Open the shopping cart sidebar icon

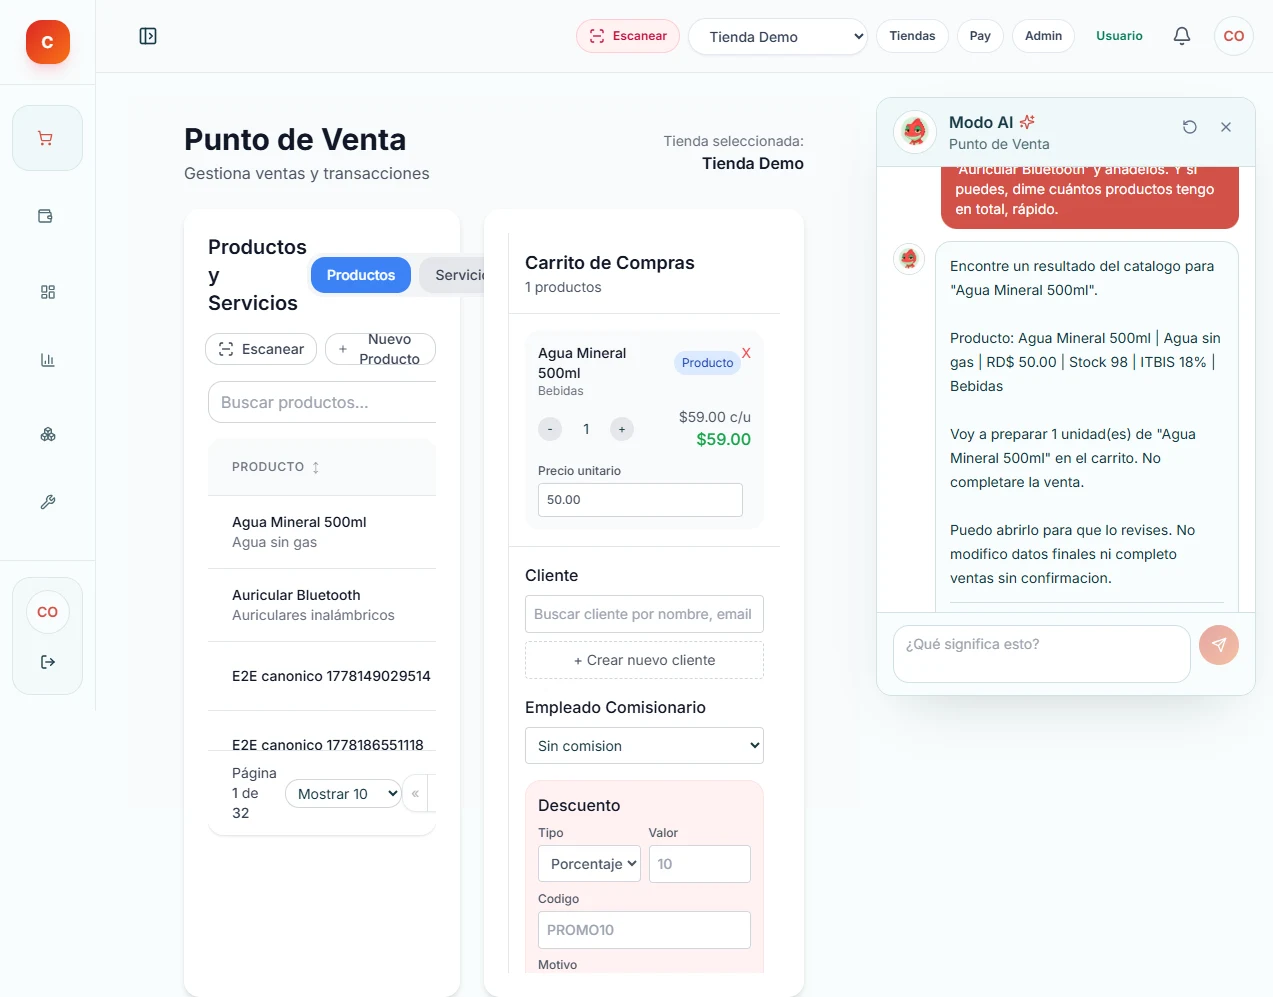(47, 138)
